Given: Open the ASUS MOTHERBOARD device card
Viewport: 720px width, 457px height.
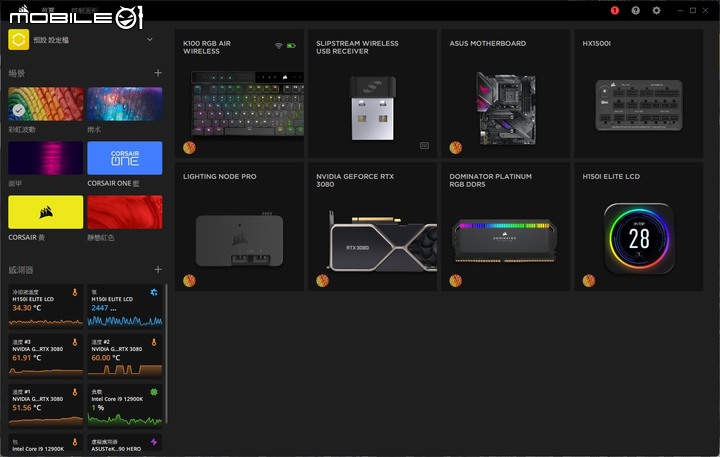Looking at the screenshot, I should click(x=506, y=94).
